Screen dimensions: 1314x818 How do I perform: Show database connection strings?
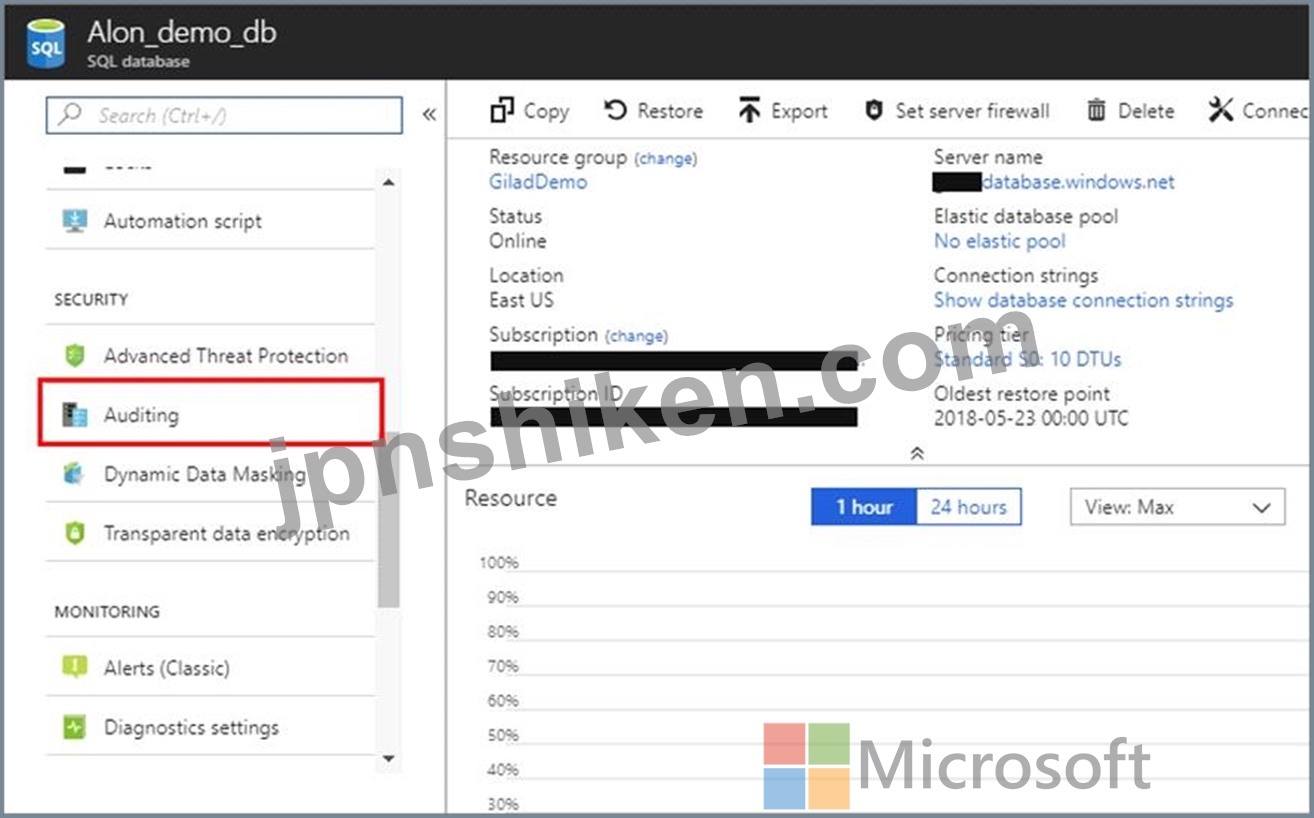(1084, 300)
